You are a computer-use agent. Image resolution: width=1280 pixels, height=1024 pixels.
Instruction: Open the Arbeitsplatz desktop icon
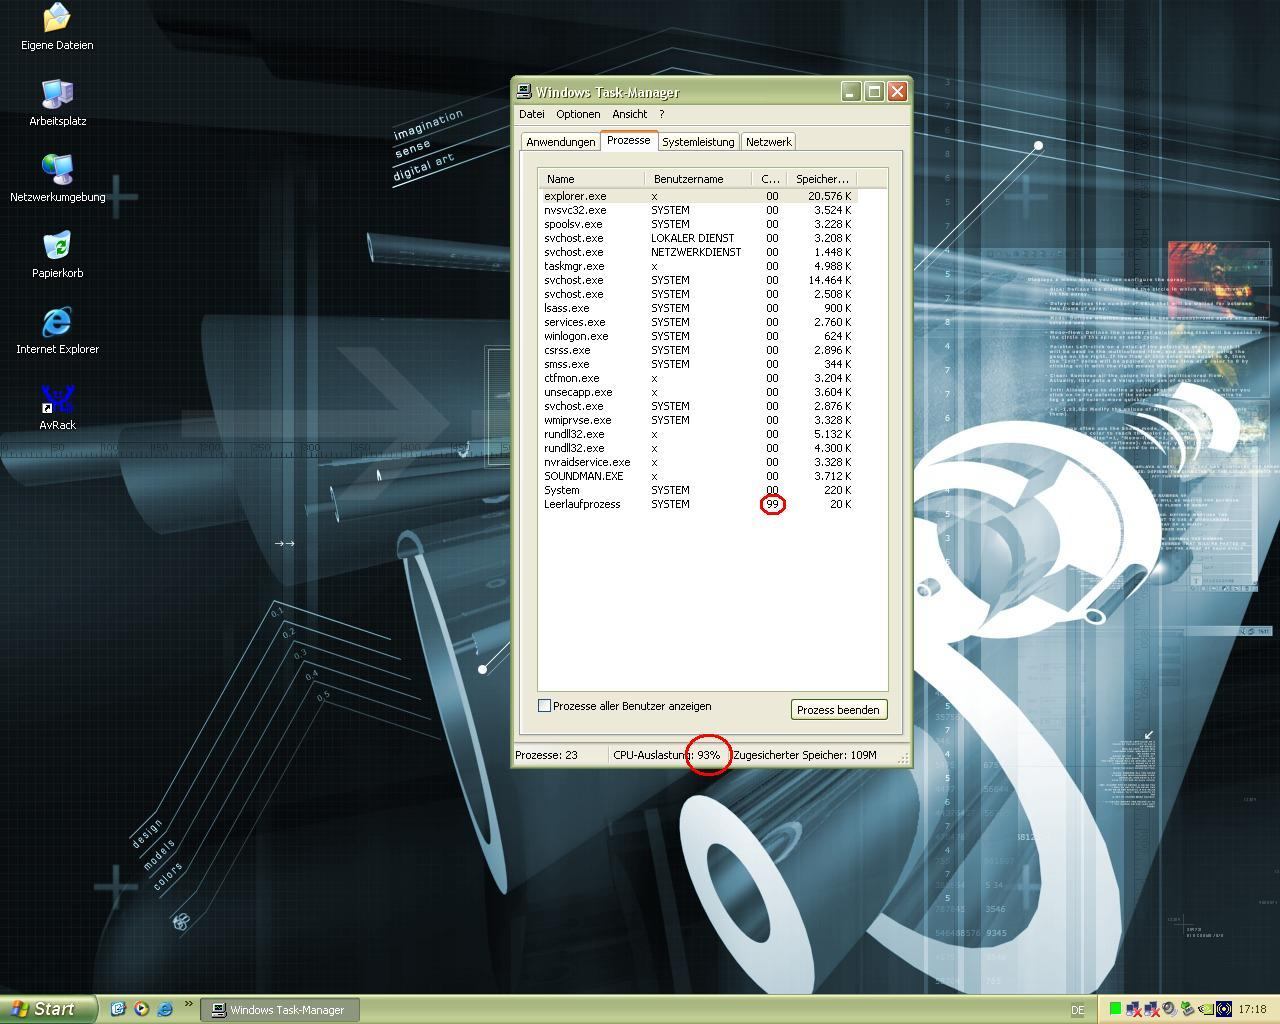[x=57, y=102]
